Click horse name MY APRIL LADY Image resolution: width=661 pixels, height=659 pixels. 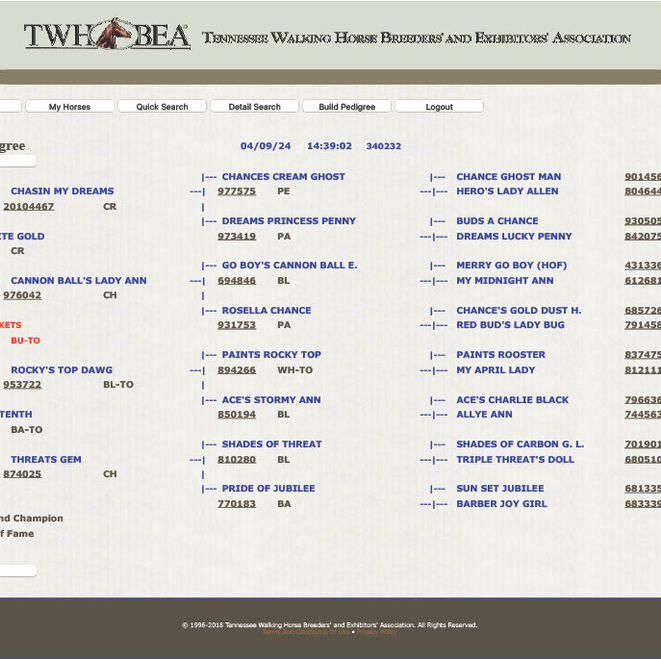[x=496, y=370]
